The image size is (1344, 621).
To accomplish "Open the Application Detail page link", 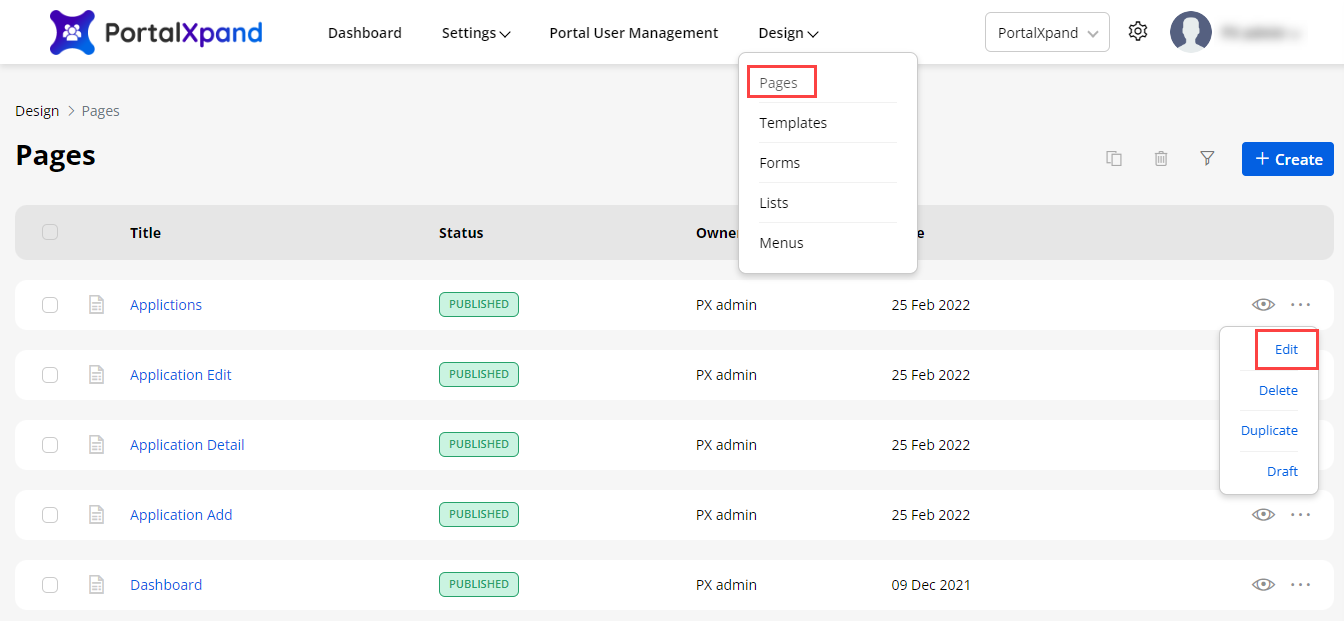I will [x=187, y=445].
